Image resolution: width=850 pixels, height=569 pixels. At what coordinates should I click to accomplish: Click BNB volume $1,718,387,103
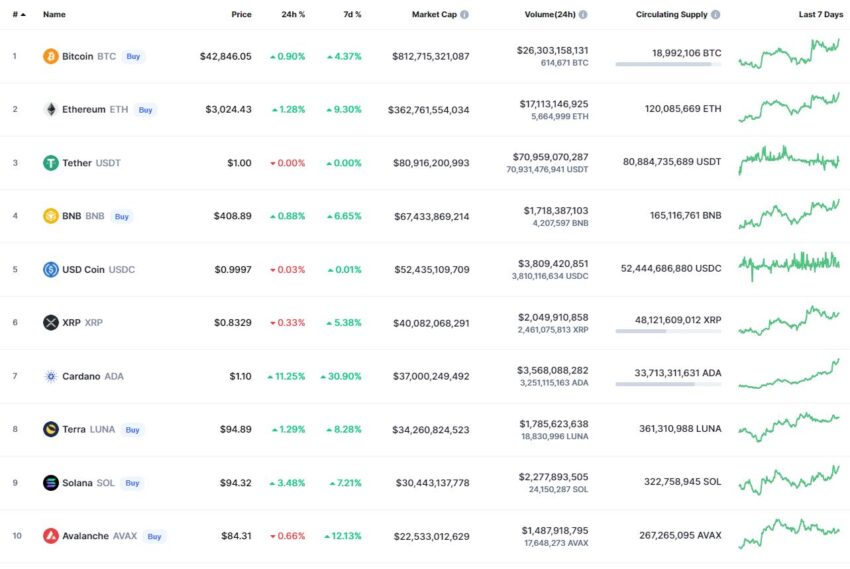[x=556, y=210]
